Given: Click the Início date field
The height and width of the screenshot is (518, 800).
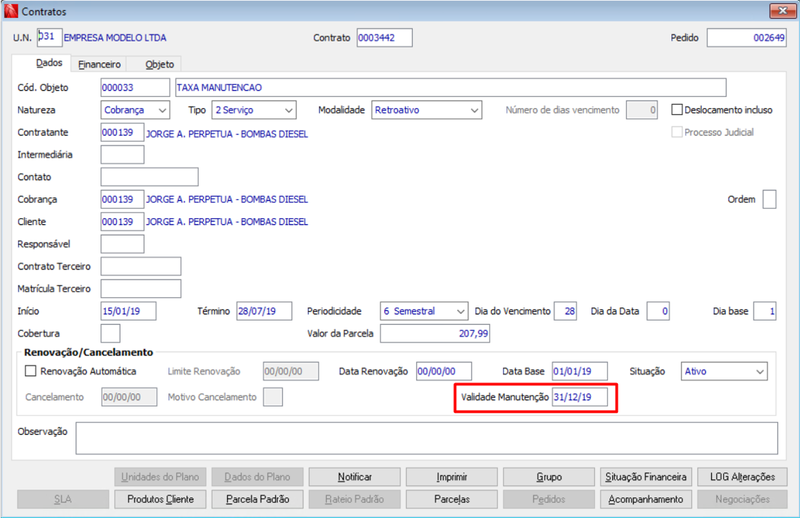Looking at the screenshot, I should (x=129, y=311).
